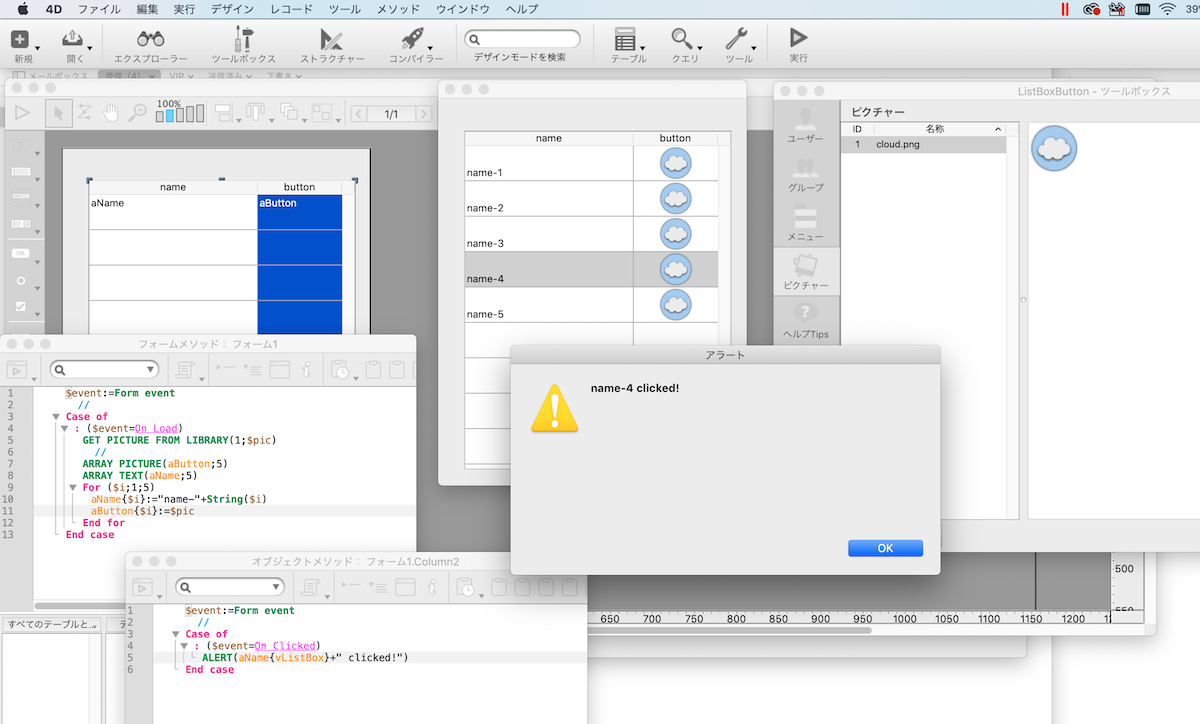
Task: Click the Wi-Fi status icon
Action: [1167, 9]
